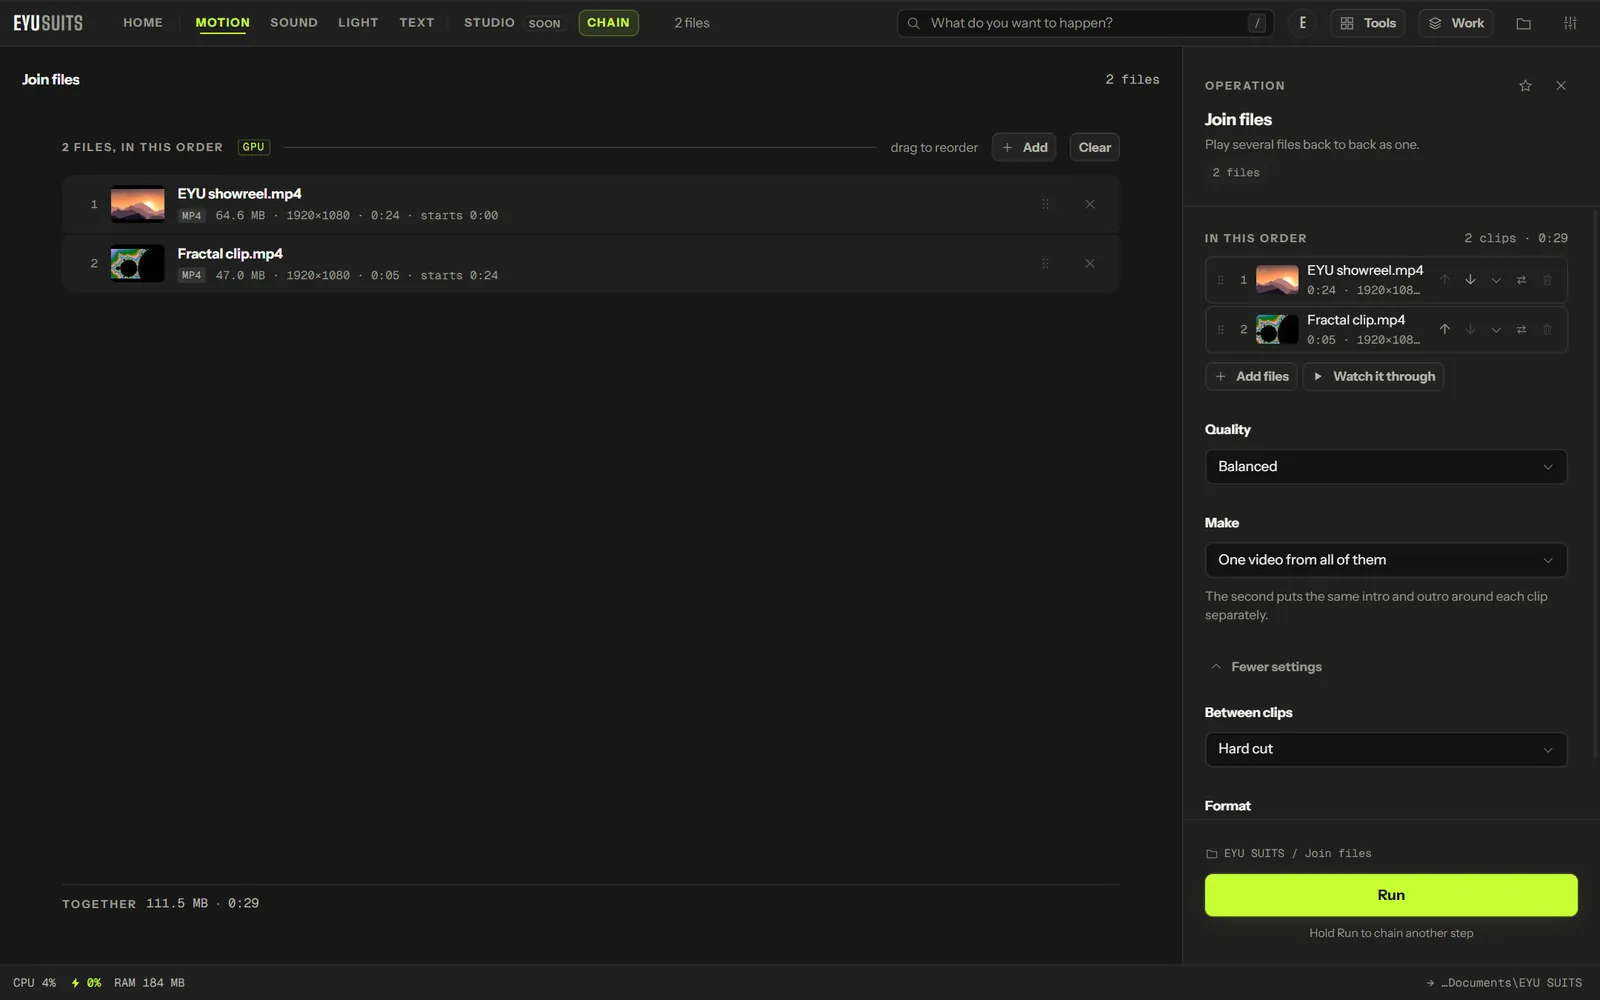Delete Fractal clip.mp4 using the panel trash icon
This screenshot has width=1600, height=1000.
tap(1547, 329)
